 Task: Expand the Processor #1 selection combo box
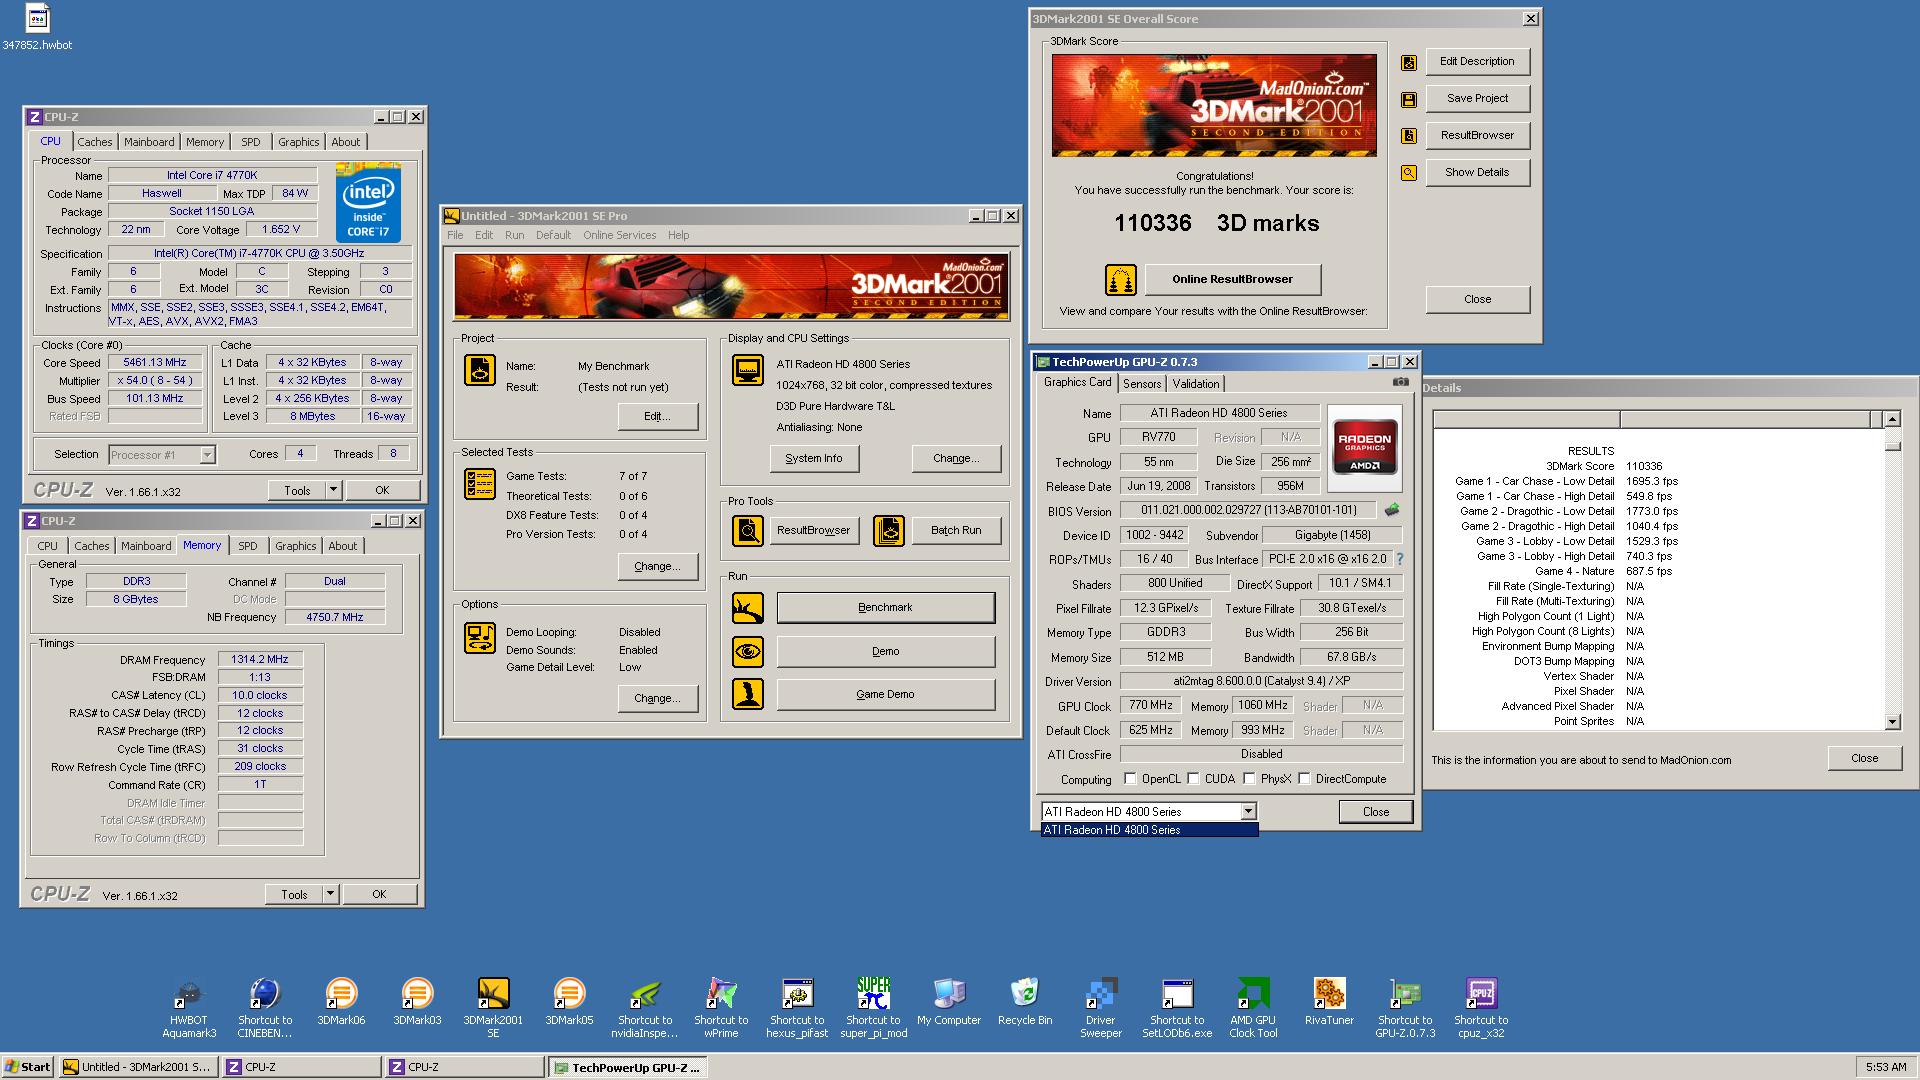(207, 455)
